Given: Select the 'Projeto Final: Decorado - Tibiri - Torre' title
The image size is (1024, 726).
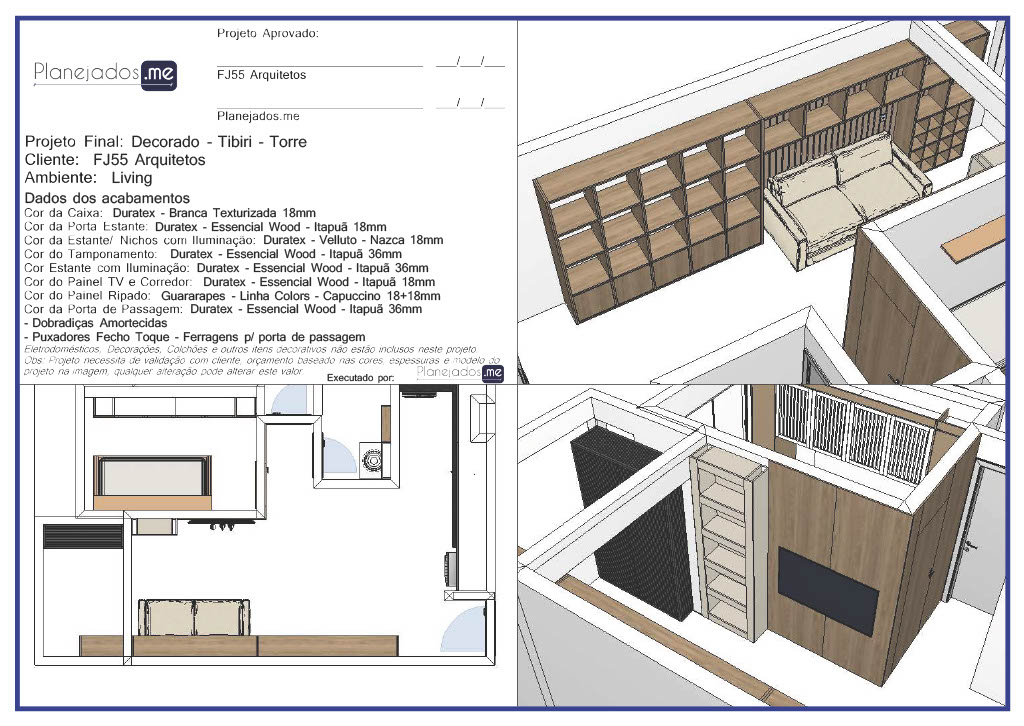Looking at the screenshot, I should (165, 142).
